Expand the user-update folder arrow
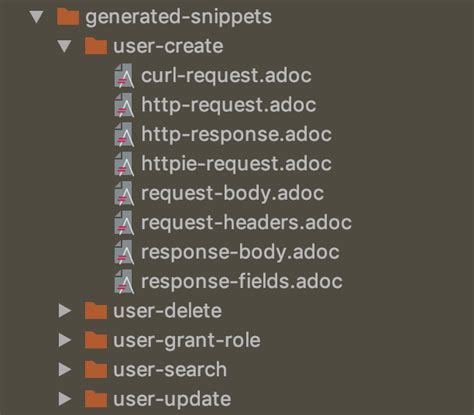 pyautogui.click(x=65, y=399)
